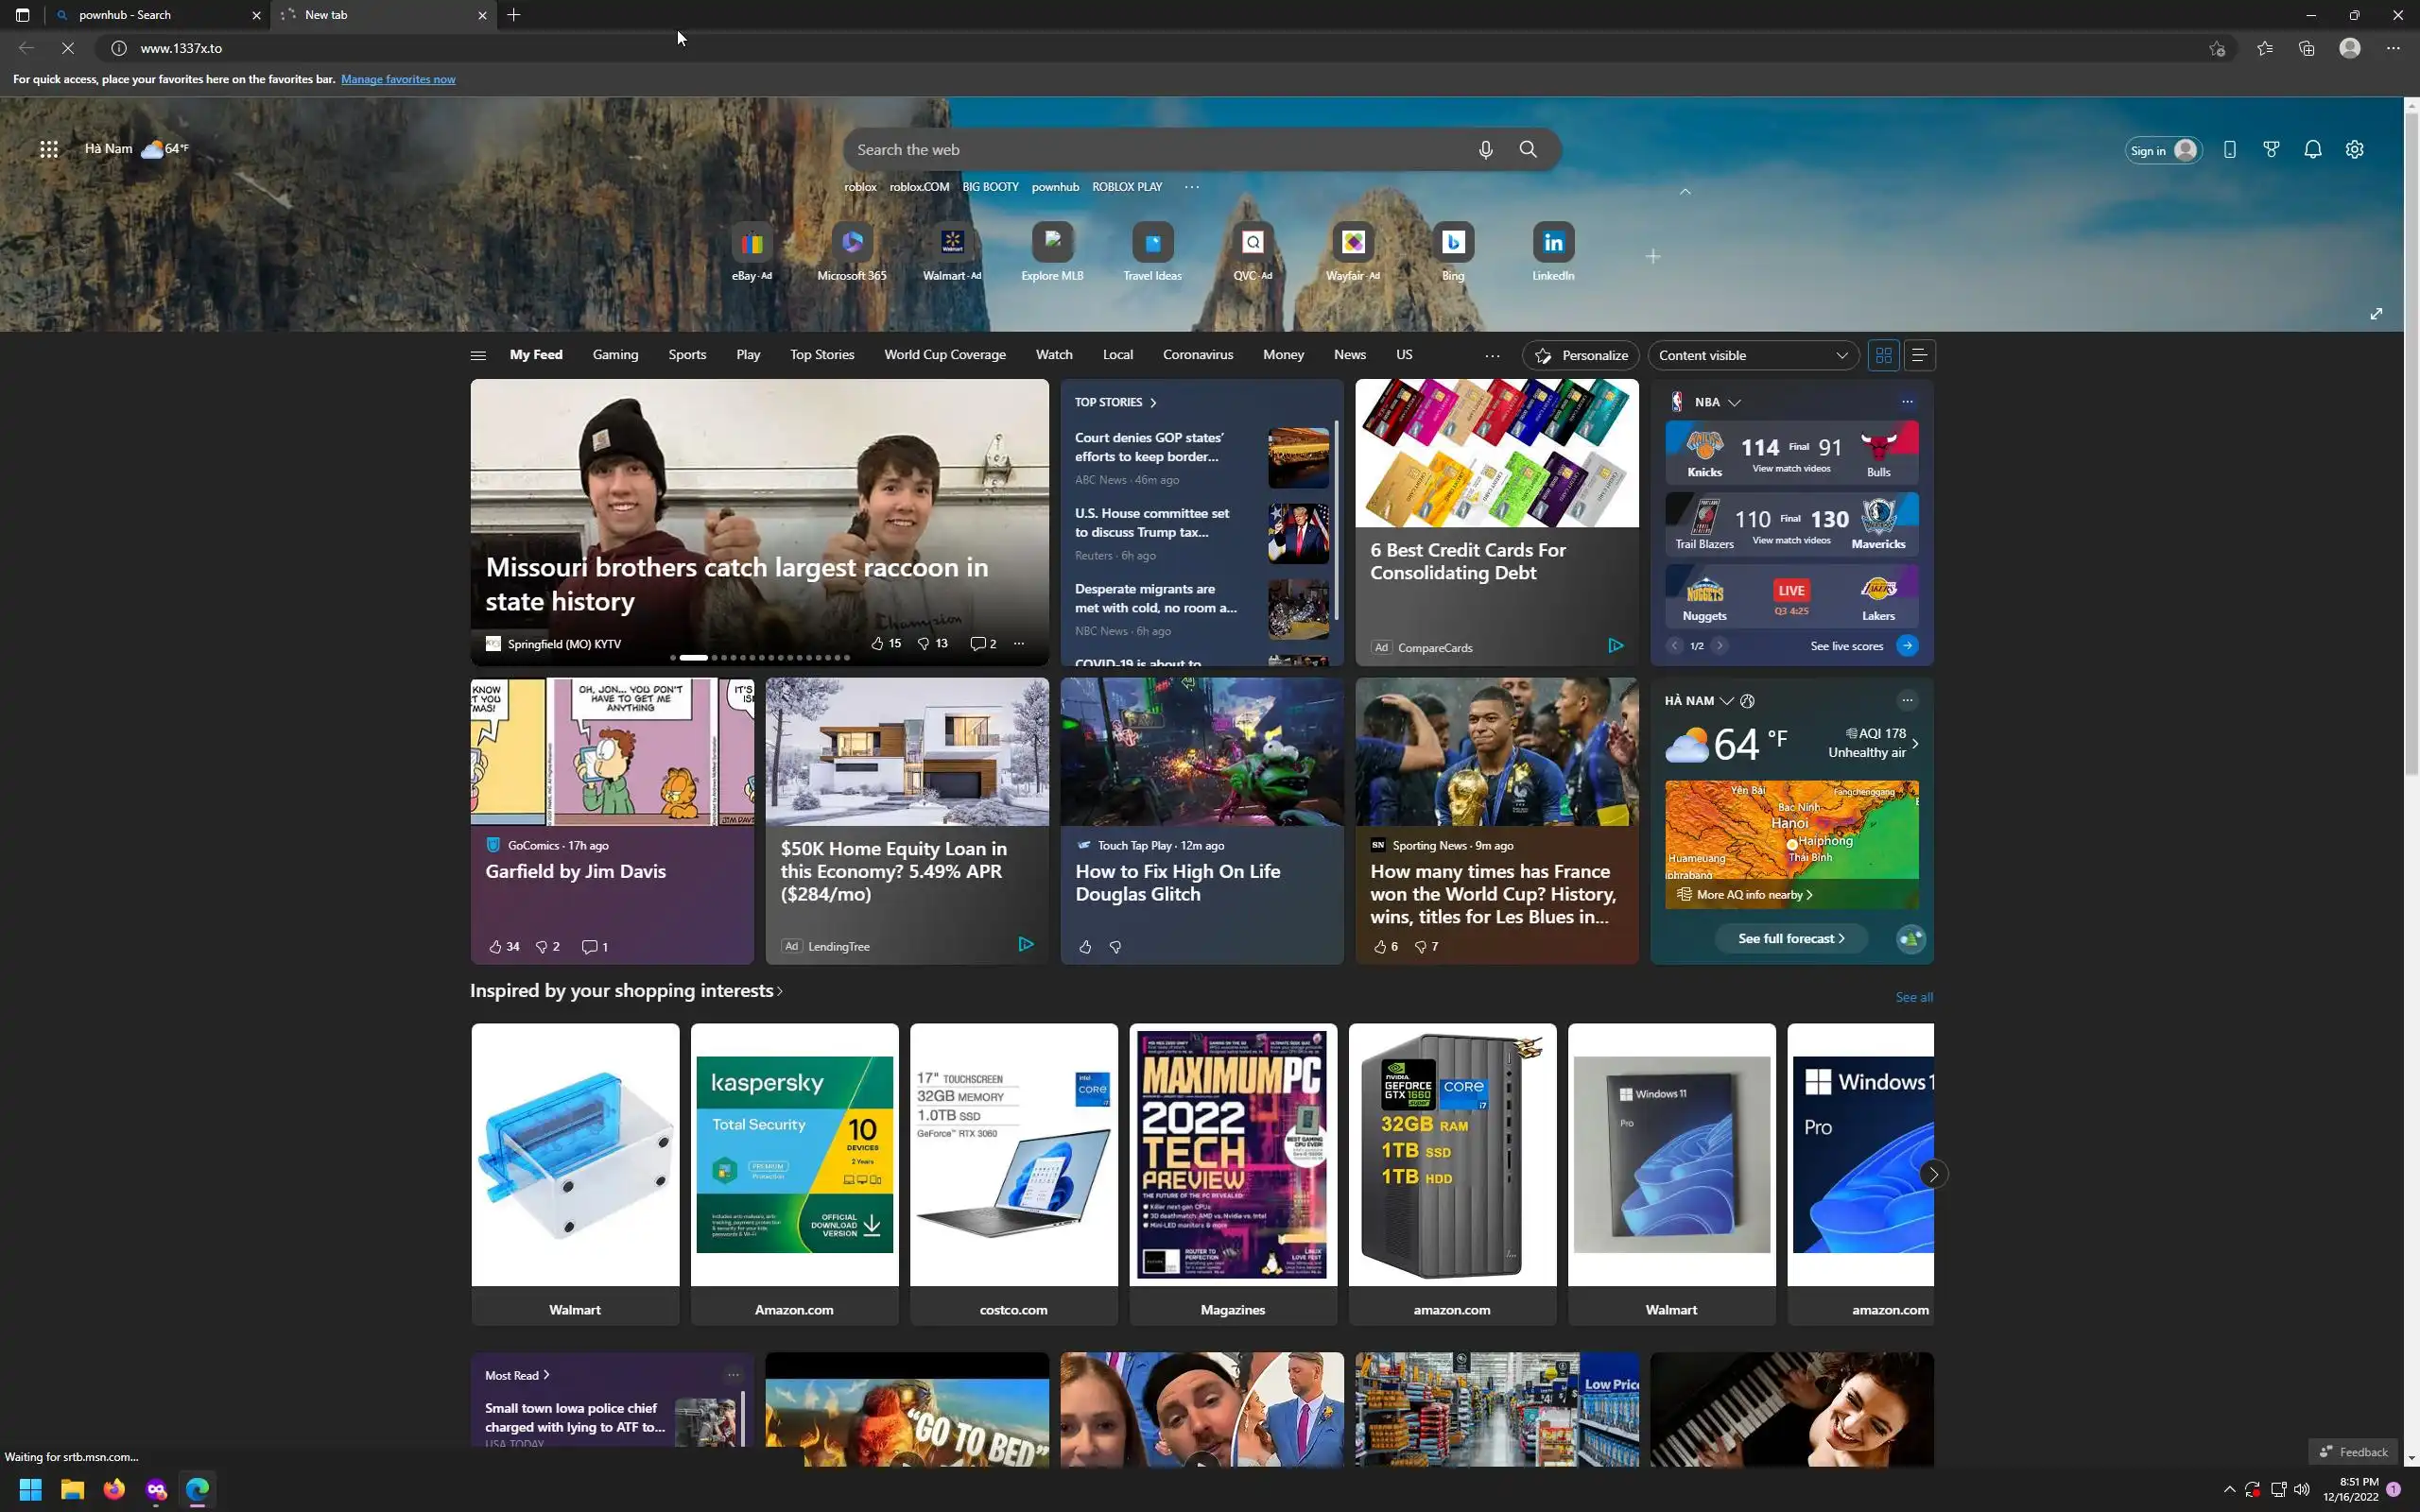Click the microphone voice search icon
Viewport: 2420px width, 1512px height.
tap(1485, 150)
